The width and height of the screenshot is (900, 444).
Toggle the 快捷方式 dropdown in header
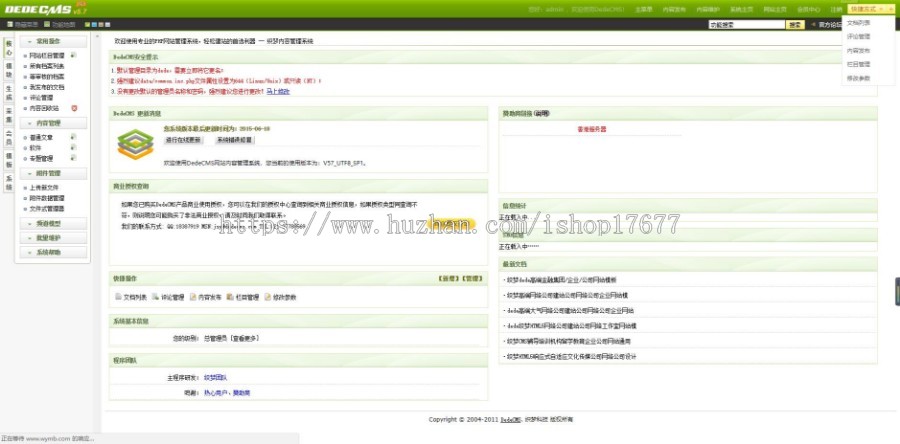tap(871, 9)
